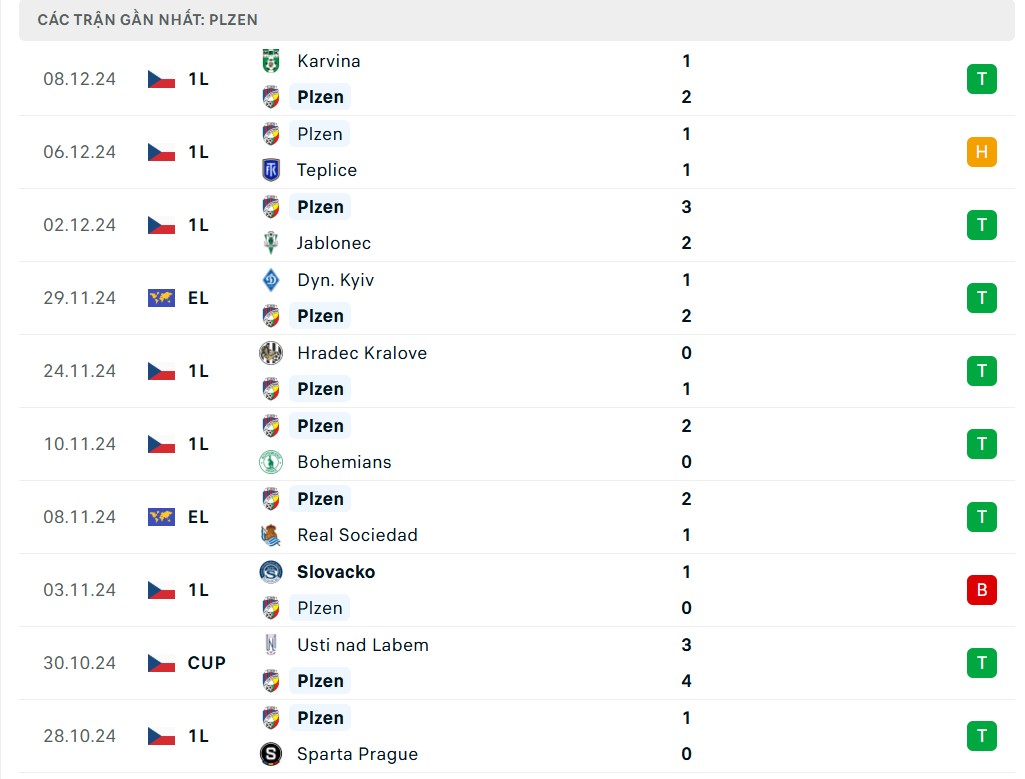Click the Slovacko team crest
Image resolution: width=1025 pixels, height=779 pixels.
pyautogui.click(x=270, y=572)
